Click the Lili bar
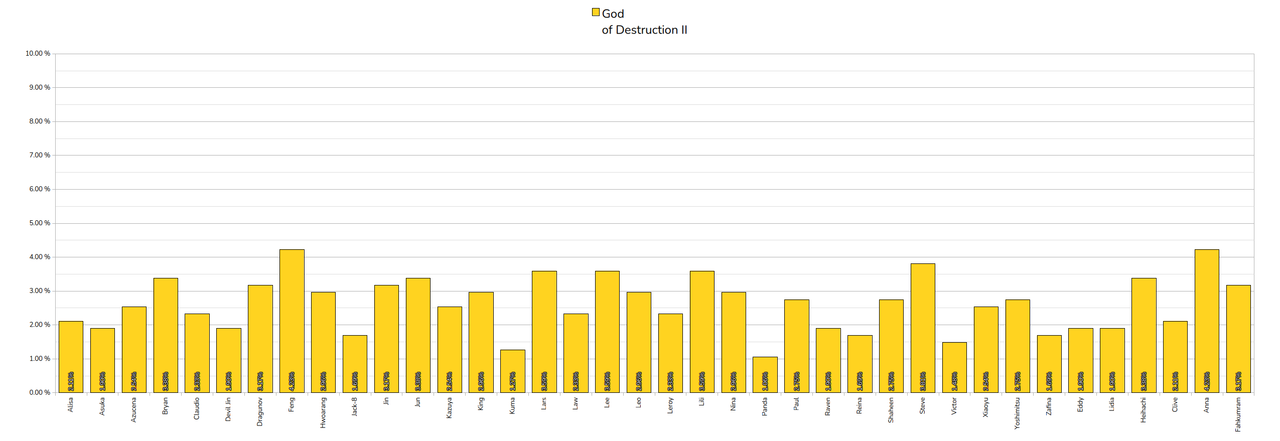Screen dimensions: 1280x441 [x=702, y=332]
